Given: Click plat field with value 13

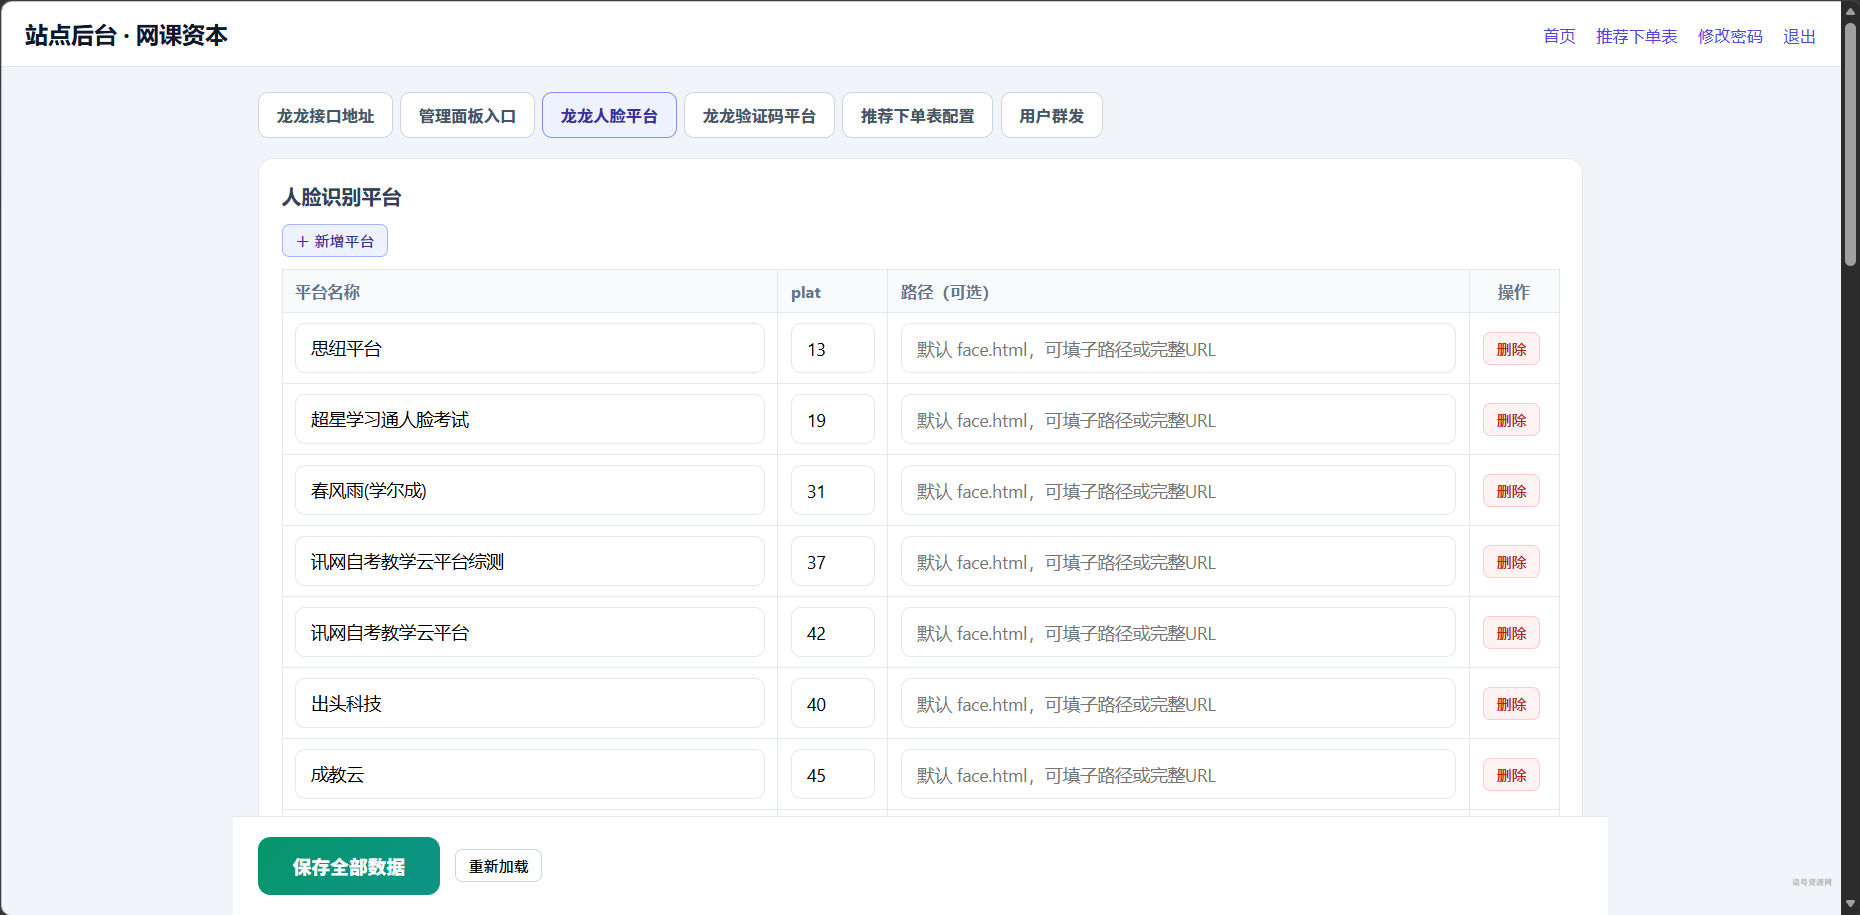Looking at the screenshot, I should click(x=833, y=348).
